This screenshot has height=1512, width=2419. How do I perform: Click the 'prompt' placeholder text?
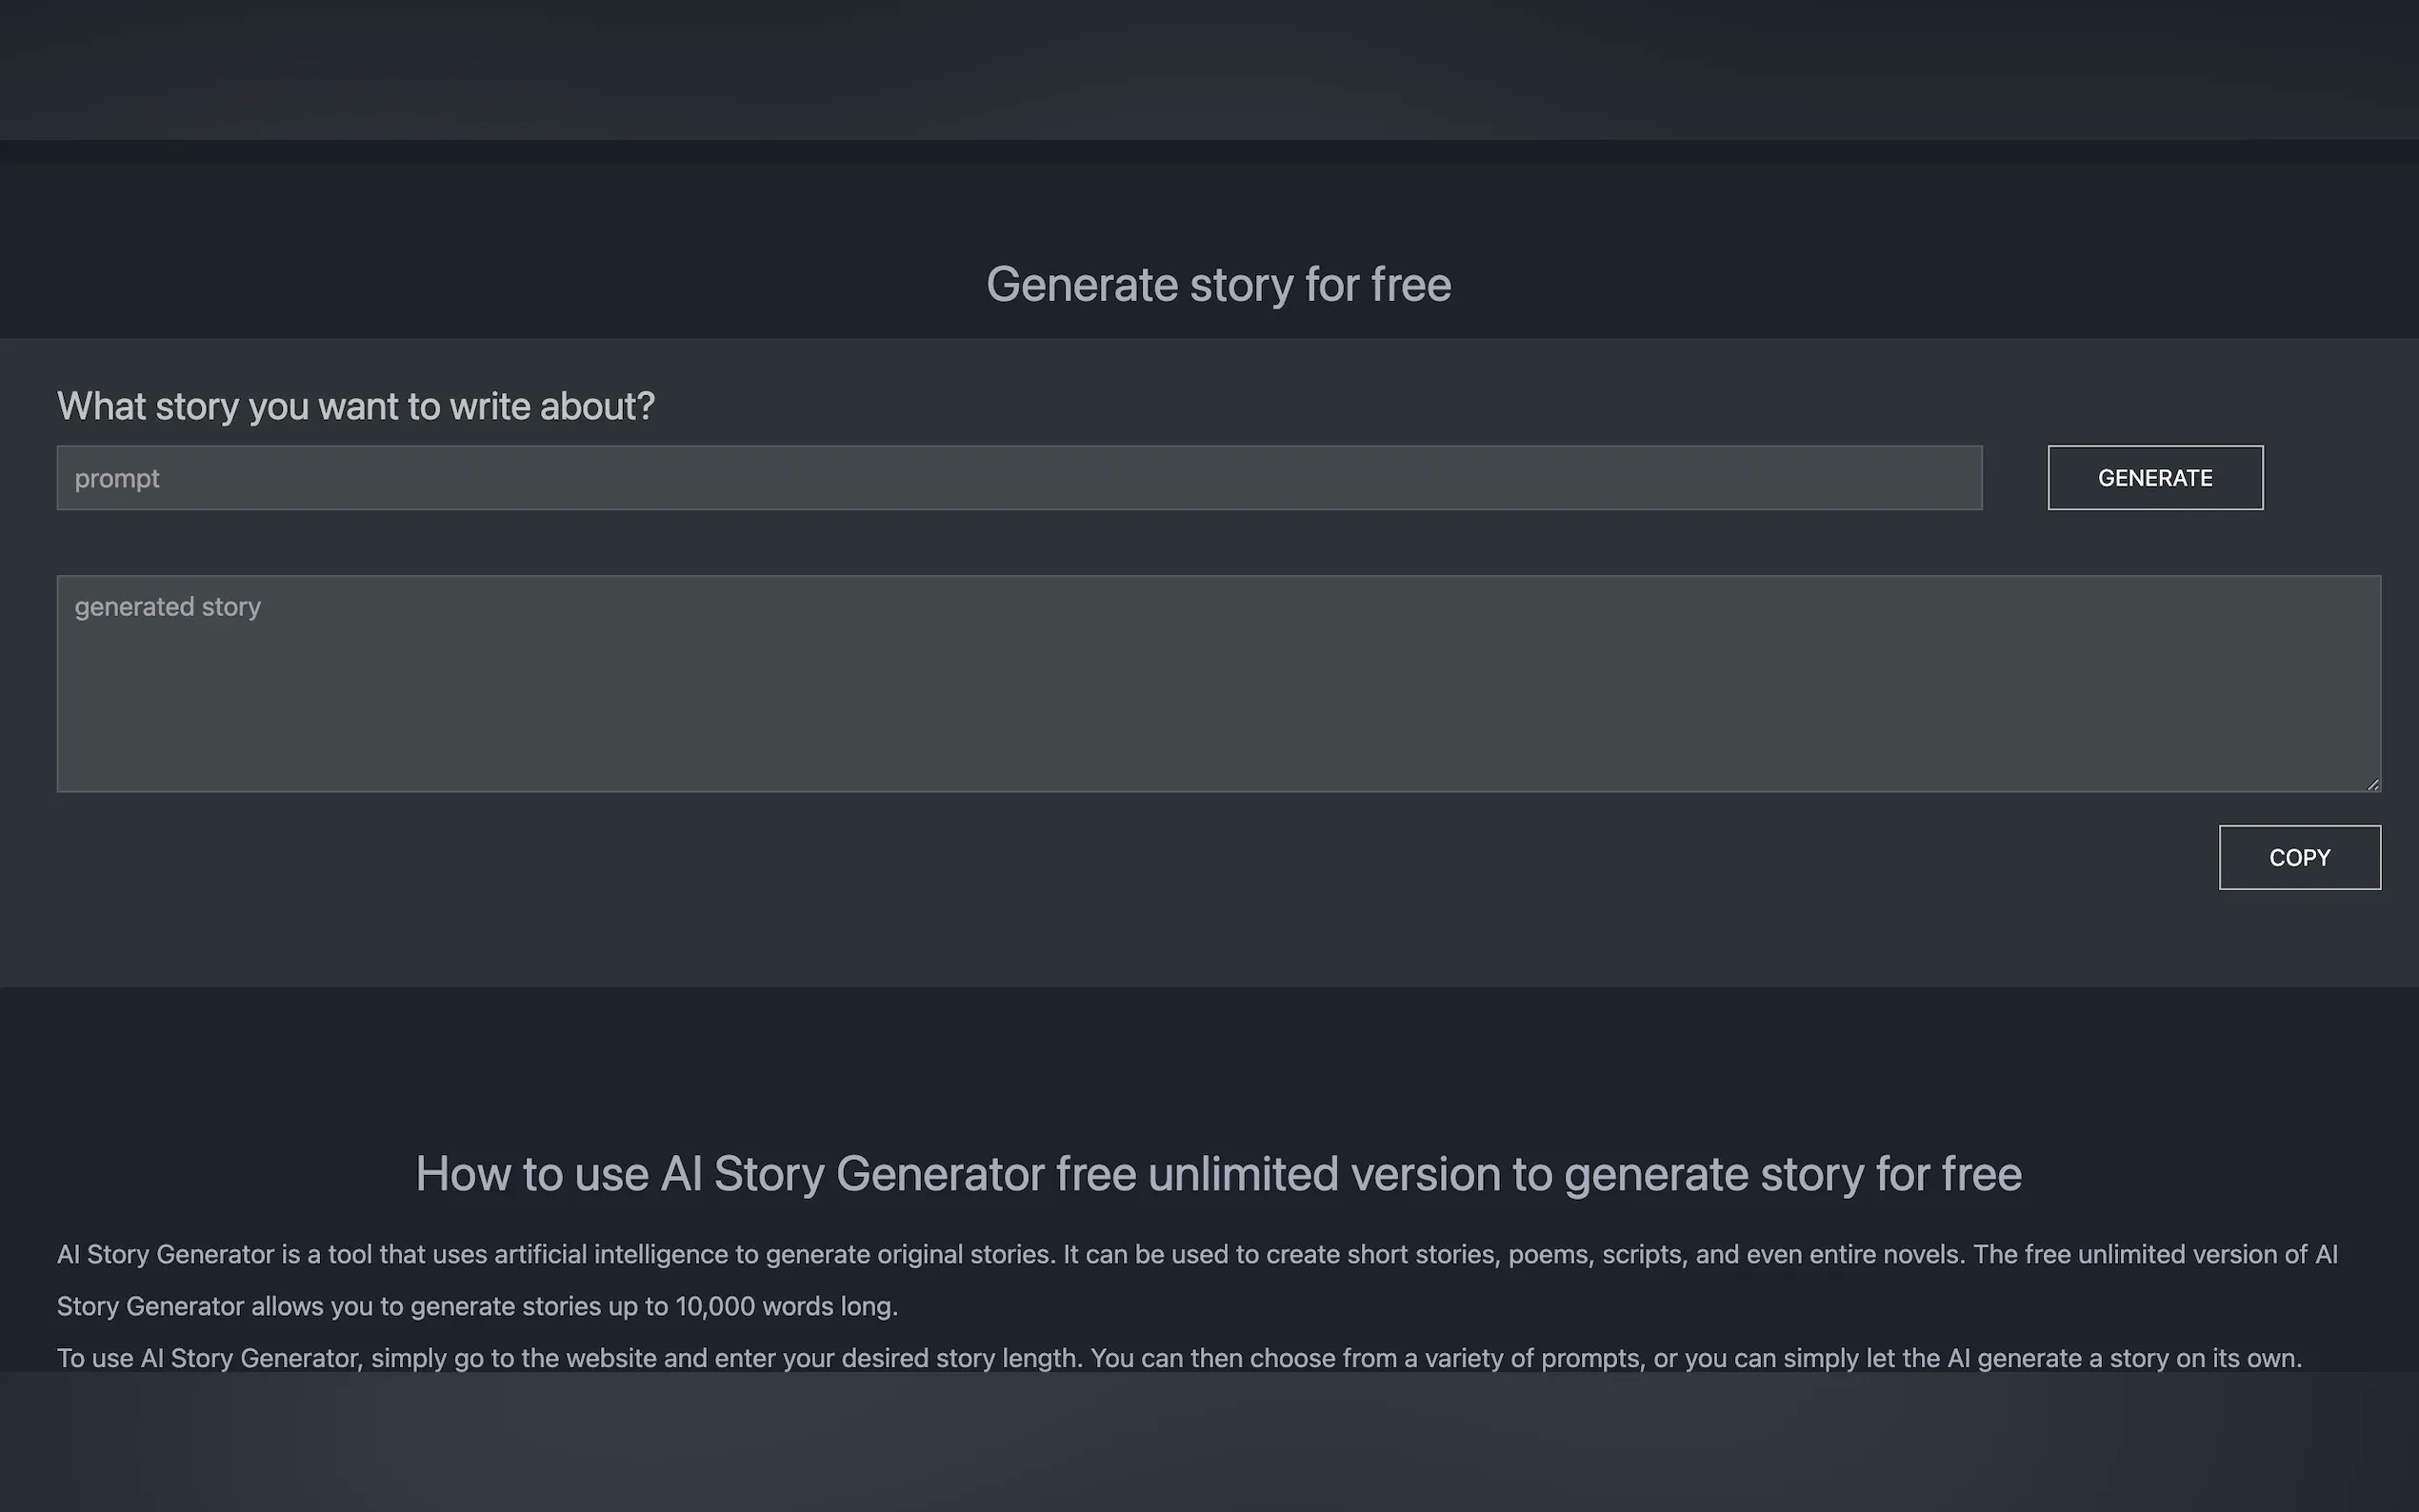(x=117, y=479)
